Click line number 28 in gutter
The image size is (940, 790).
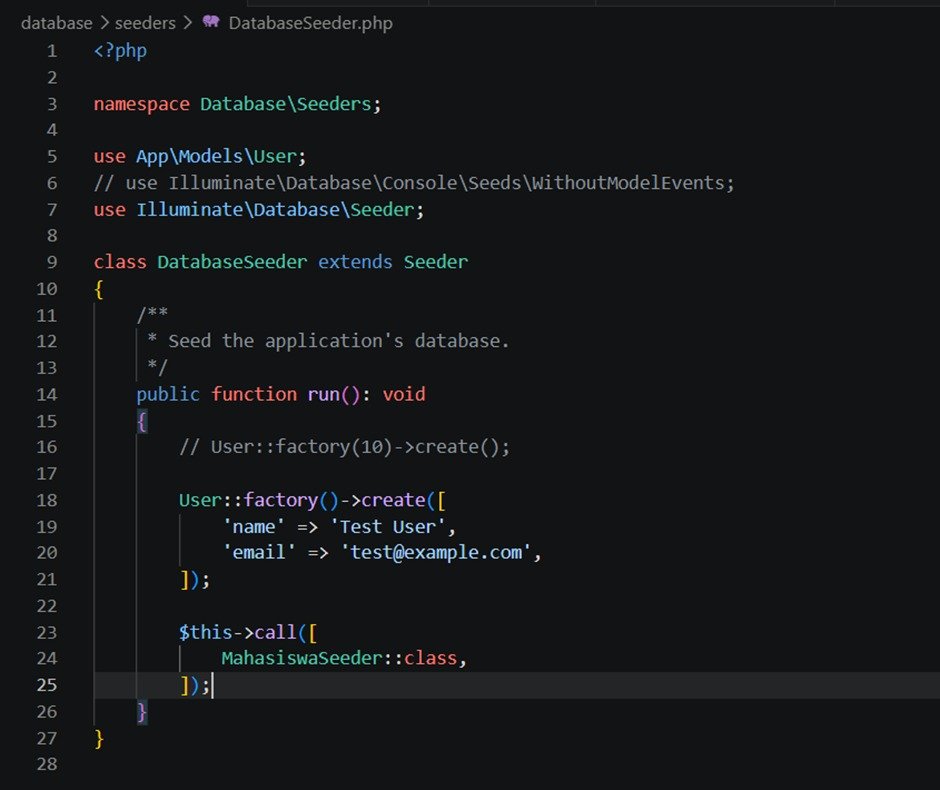47,764
